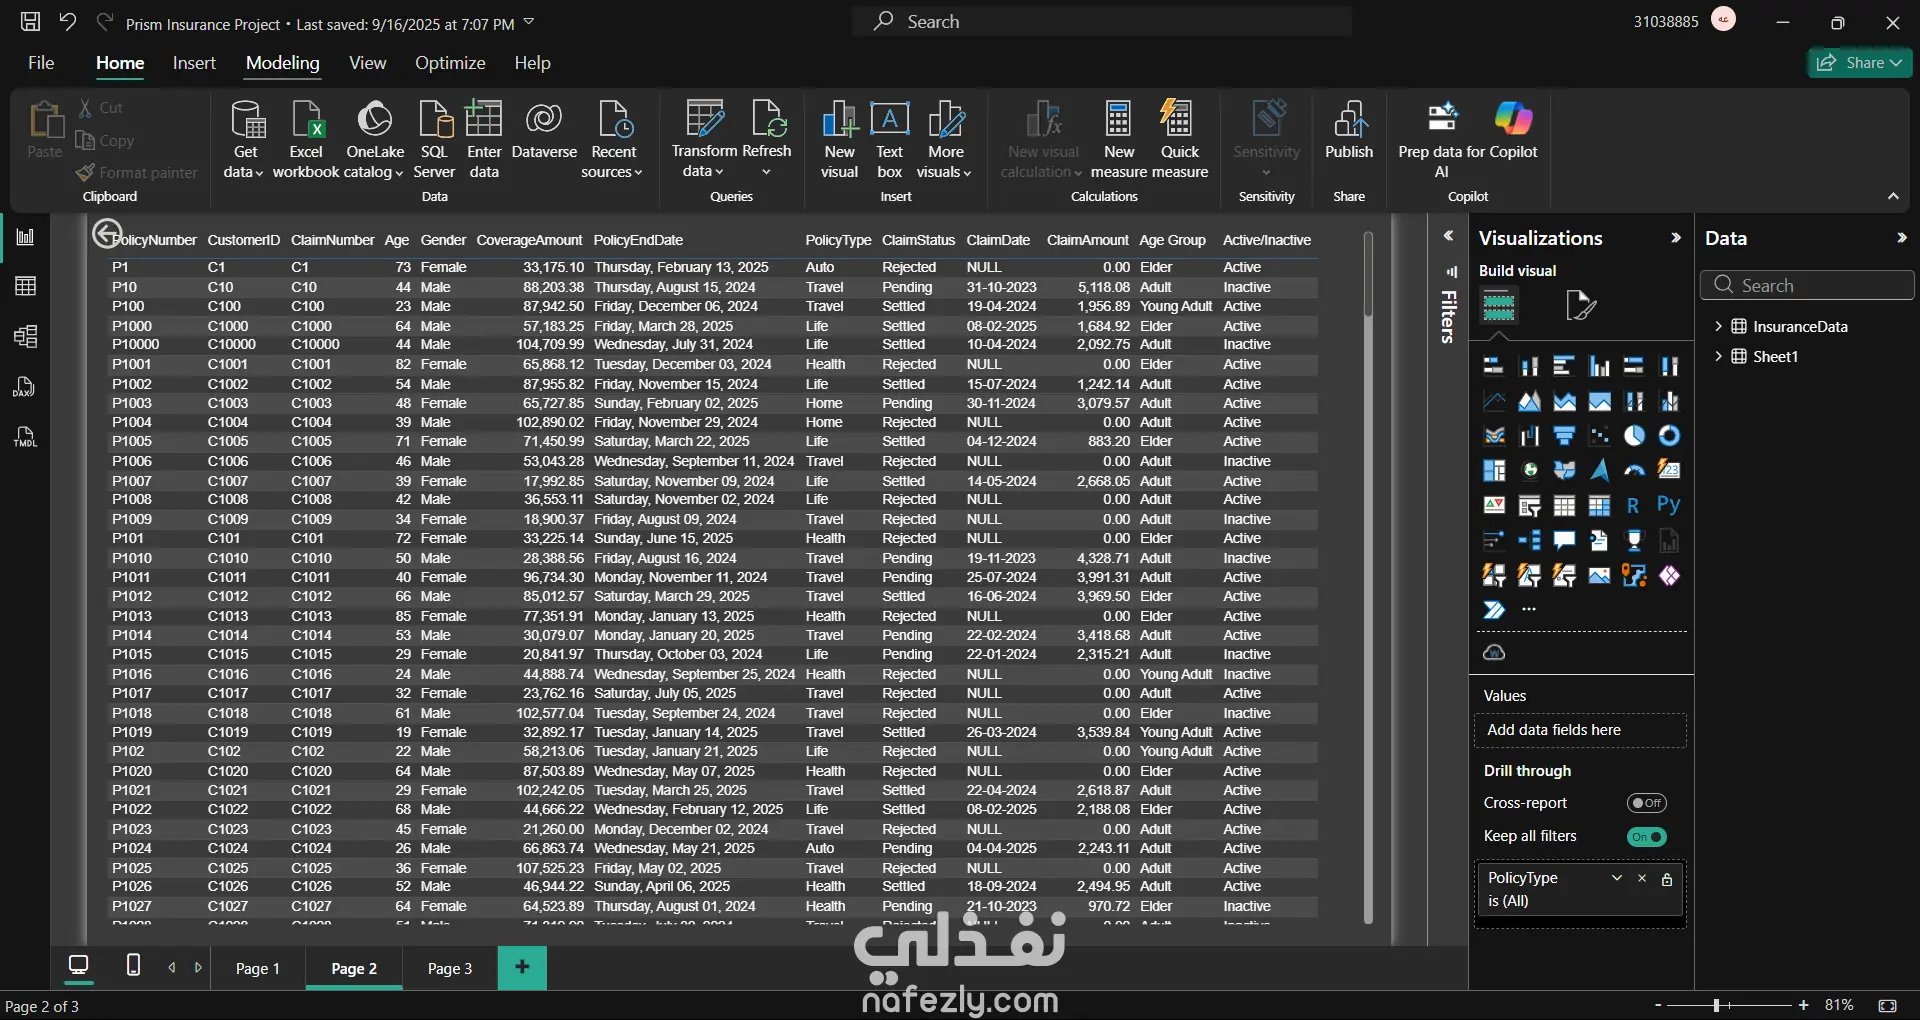Viewport: 1920px width, 1020px height.
Task: Click the New measure button
Action: 1119,138
